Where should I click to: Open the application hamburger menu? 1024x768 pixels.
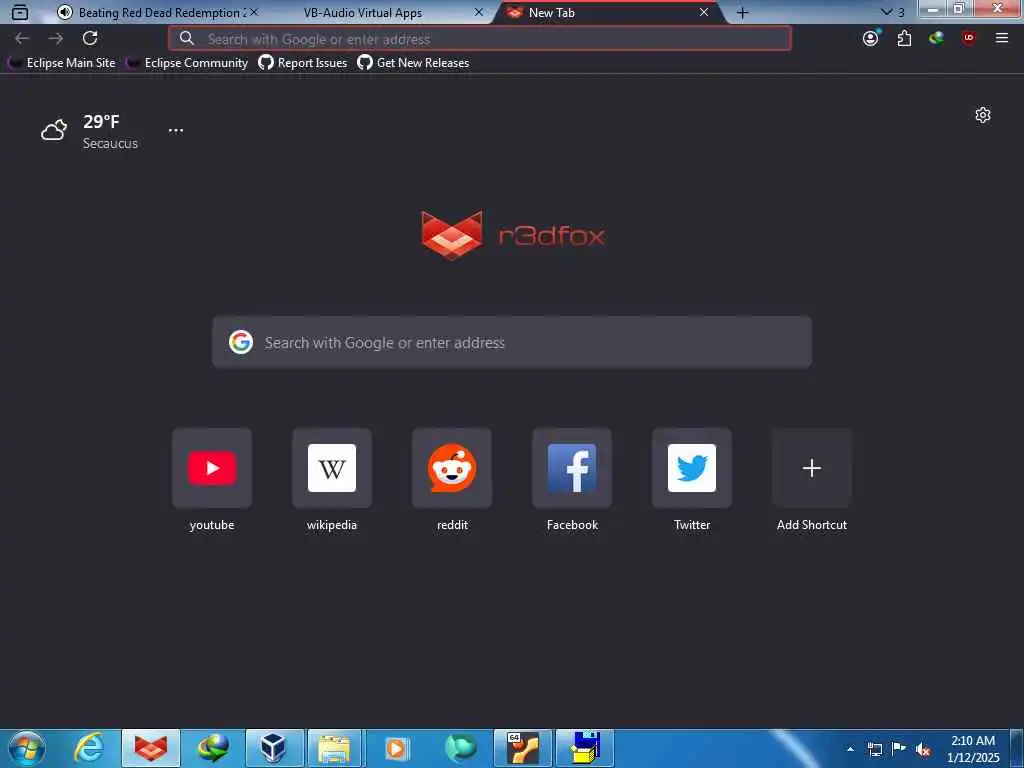click(x=1002, y=39)
